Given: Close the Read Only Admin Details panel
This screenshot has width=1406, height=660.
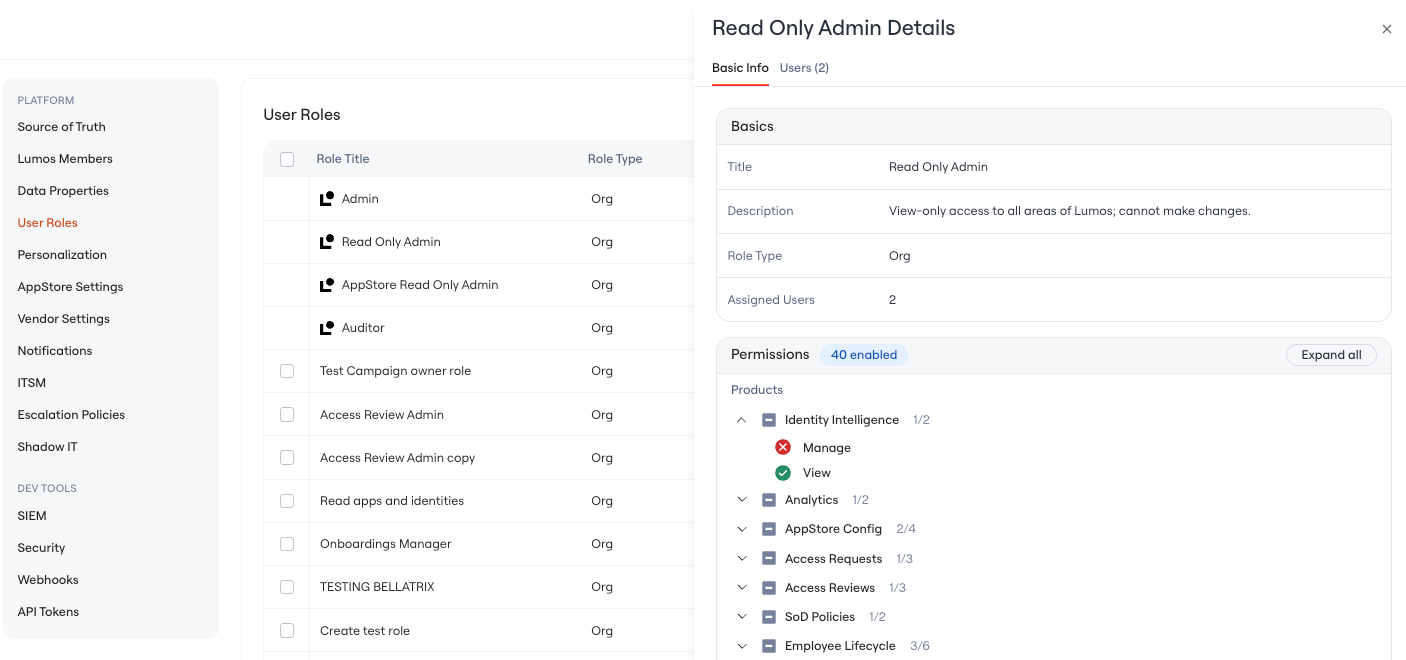Looking at the screenshot, I should [1387, 29].
